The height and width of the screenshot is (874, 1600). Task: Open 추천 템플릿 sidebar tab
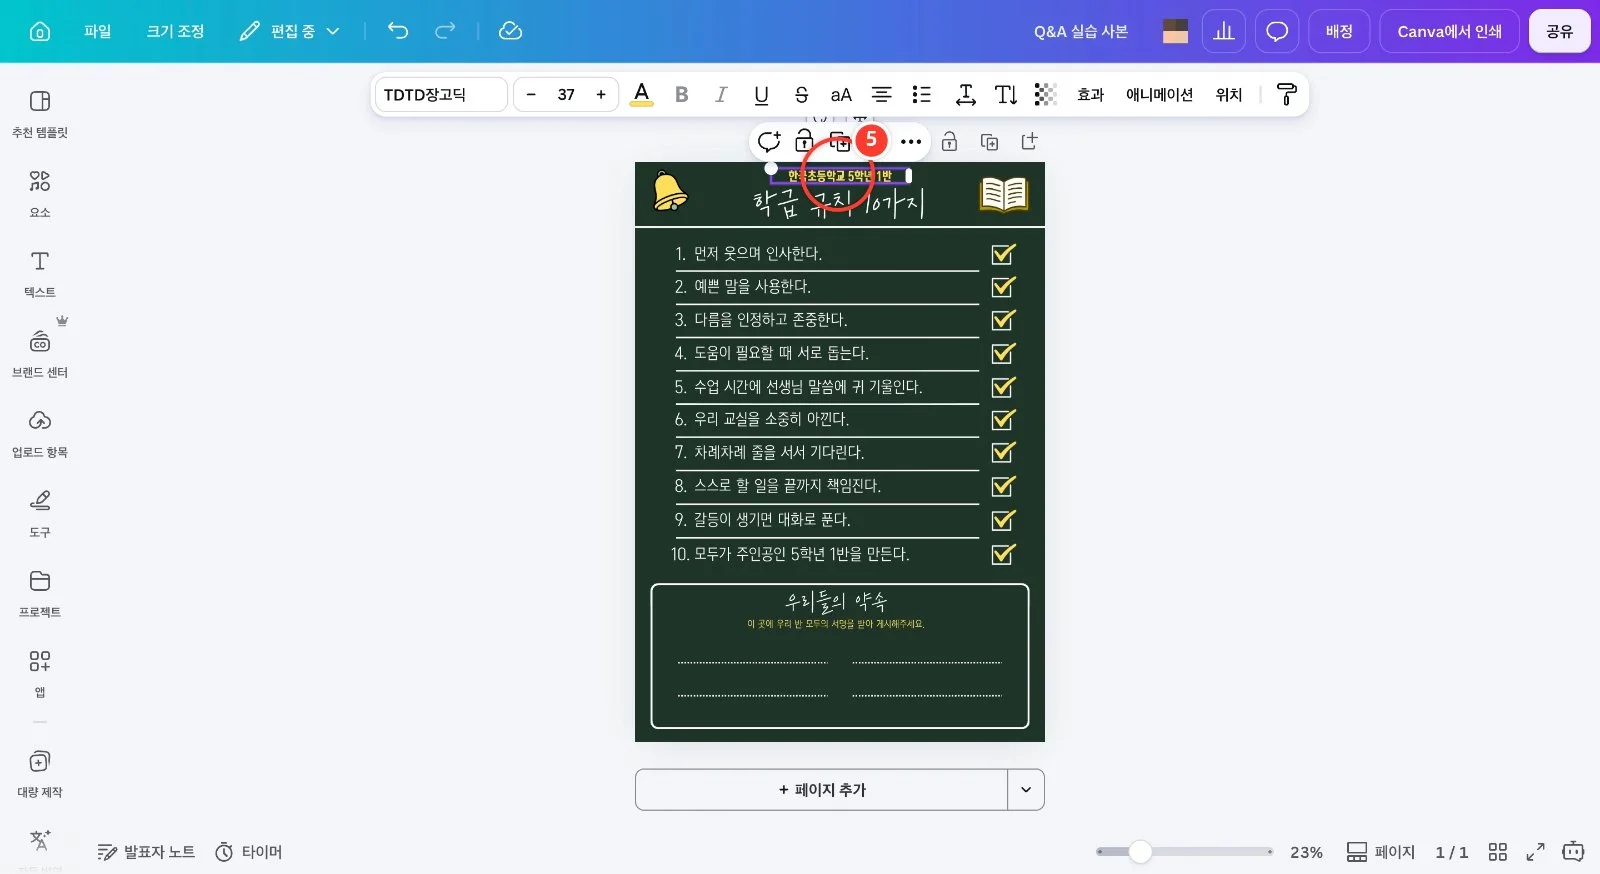40,114
